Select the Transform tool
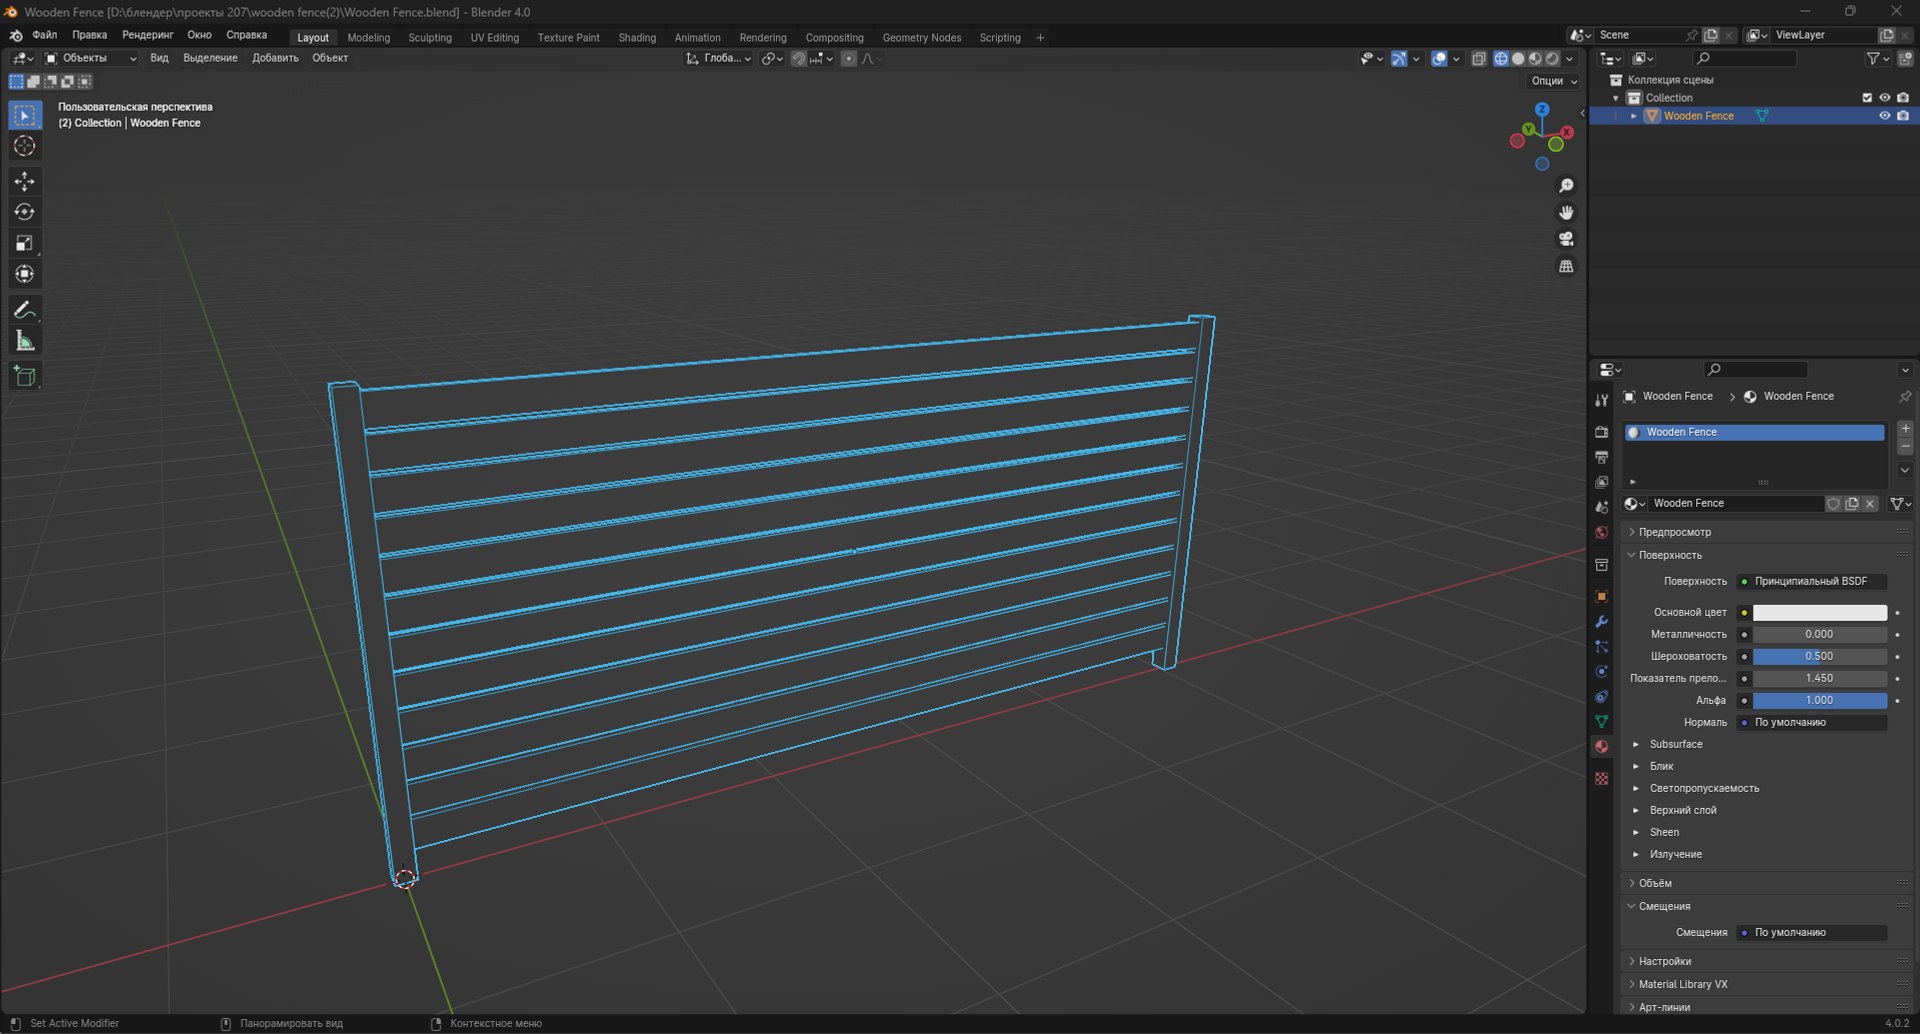1920x1034 pixels. click(x=25, y=274)
